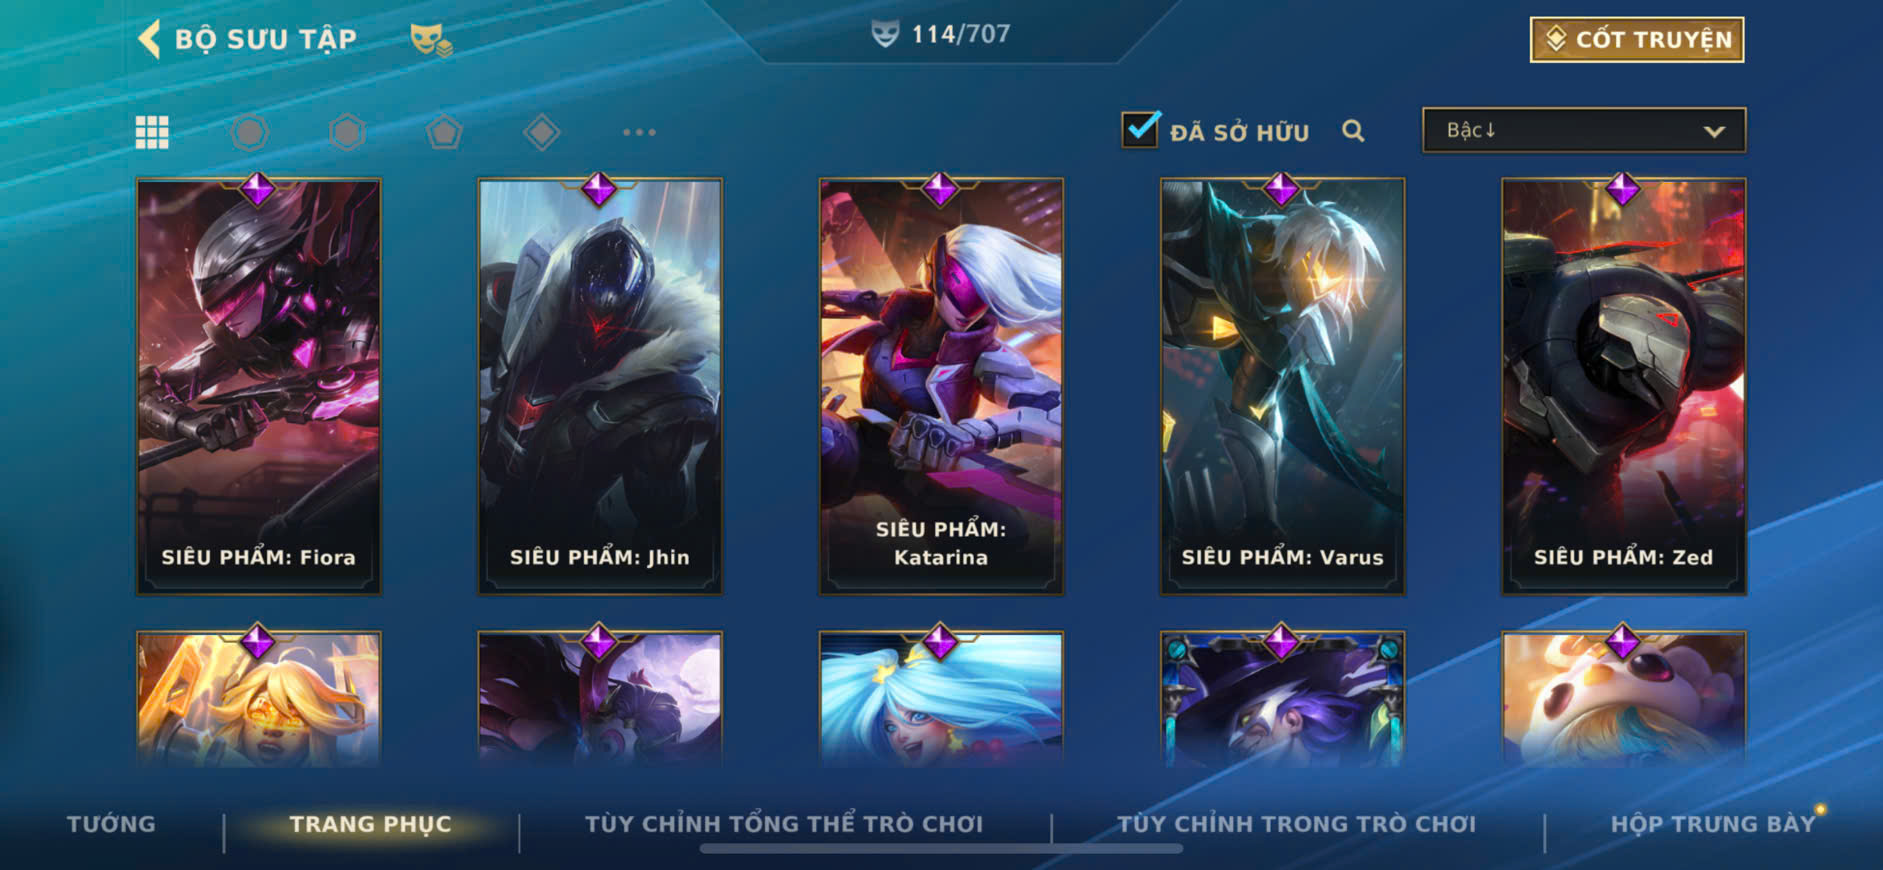Switch to the TƯỚNG tab
Screen dimensions: 1883x870
point(111,824)
